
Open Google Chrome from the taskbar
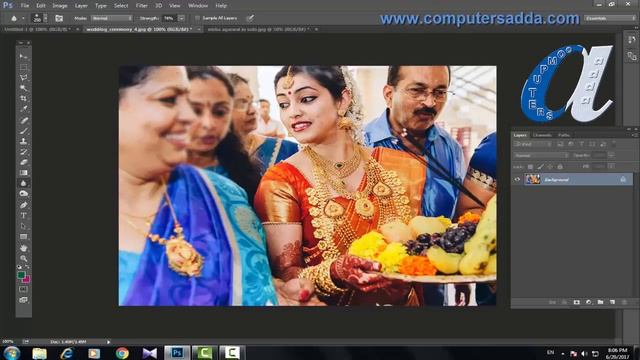click(x=122, y=353)
